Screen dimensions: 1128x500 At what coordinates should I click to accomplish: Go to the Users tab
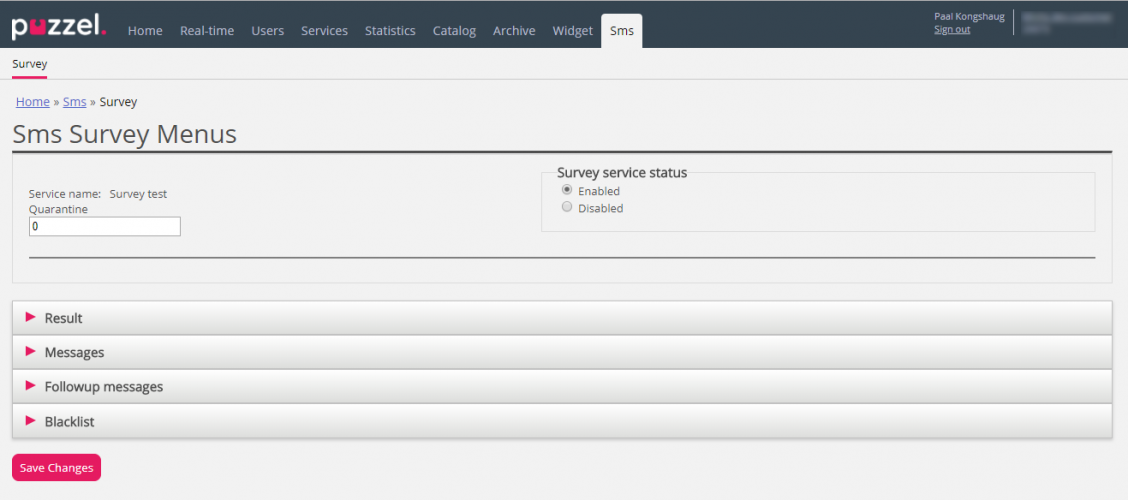pyautogui.click(x=267, y=31)
